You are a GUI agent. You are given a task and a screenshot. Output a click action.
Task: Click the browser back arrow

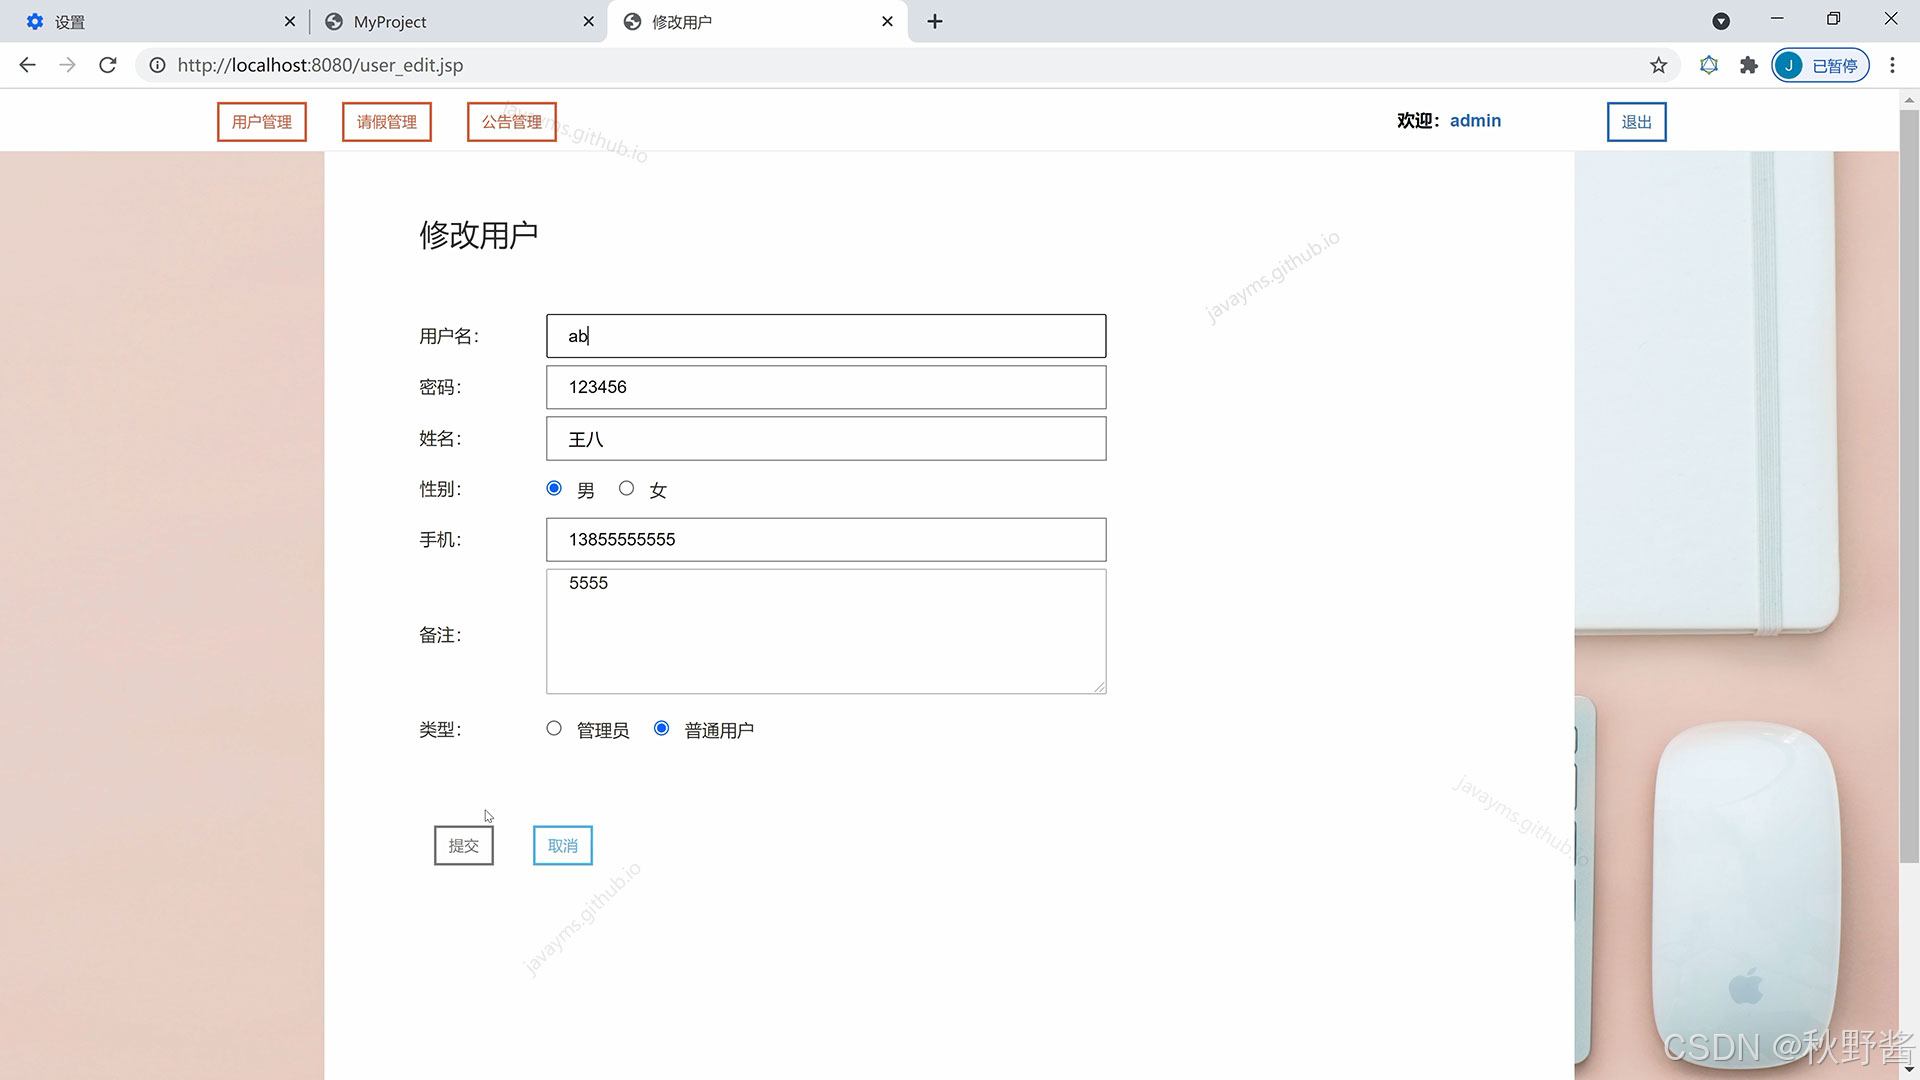point(27,65)
